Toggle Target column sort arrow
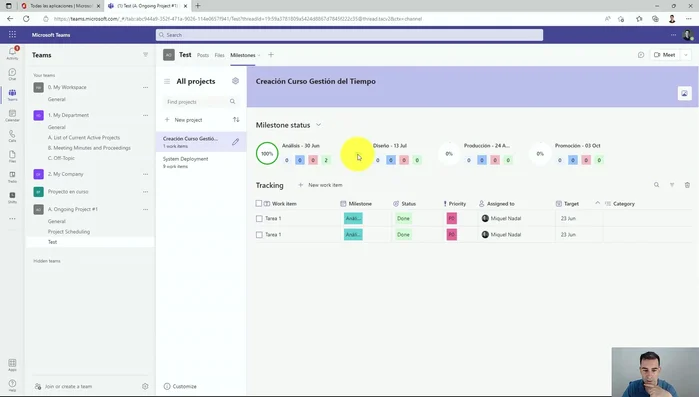This screenshot has height=397, width=699. click(597, 203)
